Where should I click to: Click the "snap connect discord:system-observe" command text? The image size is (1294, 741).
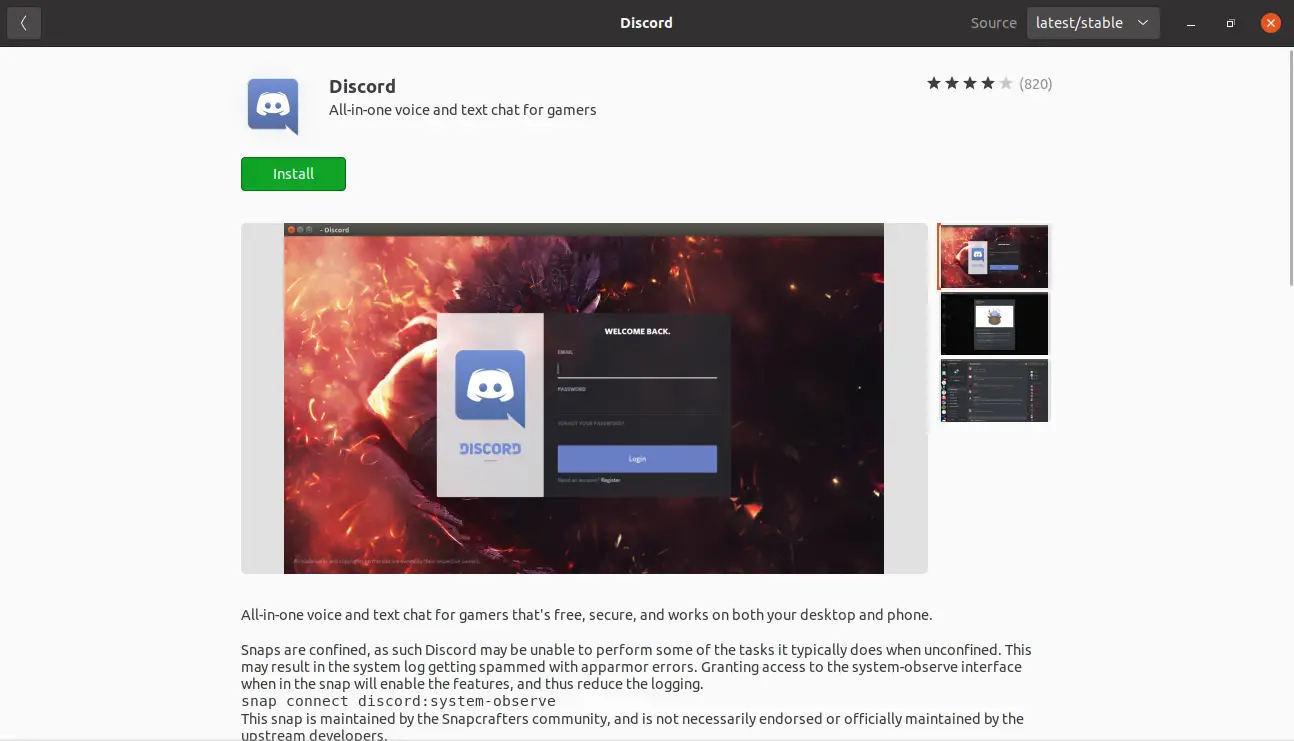398,701
